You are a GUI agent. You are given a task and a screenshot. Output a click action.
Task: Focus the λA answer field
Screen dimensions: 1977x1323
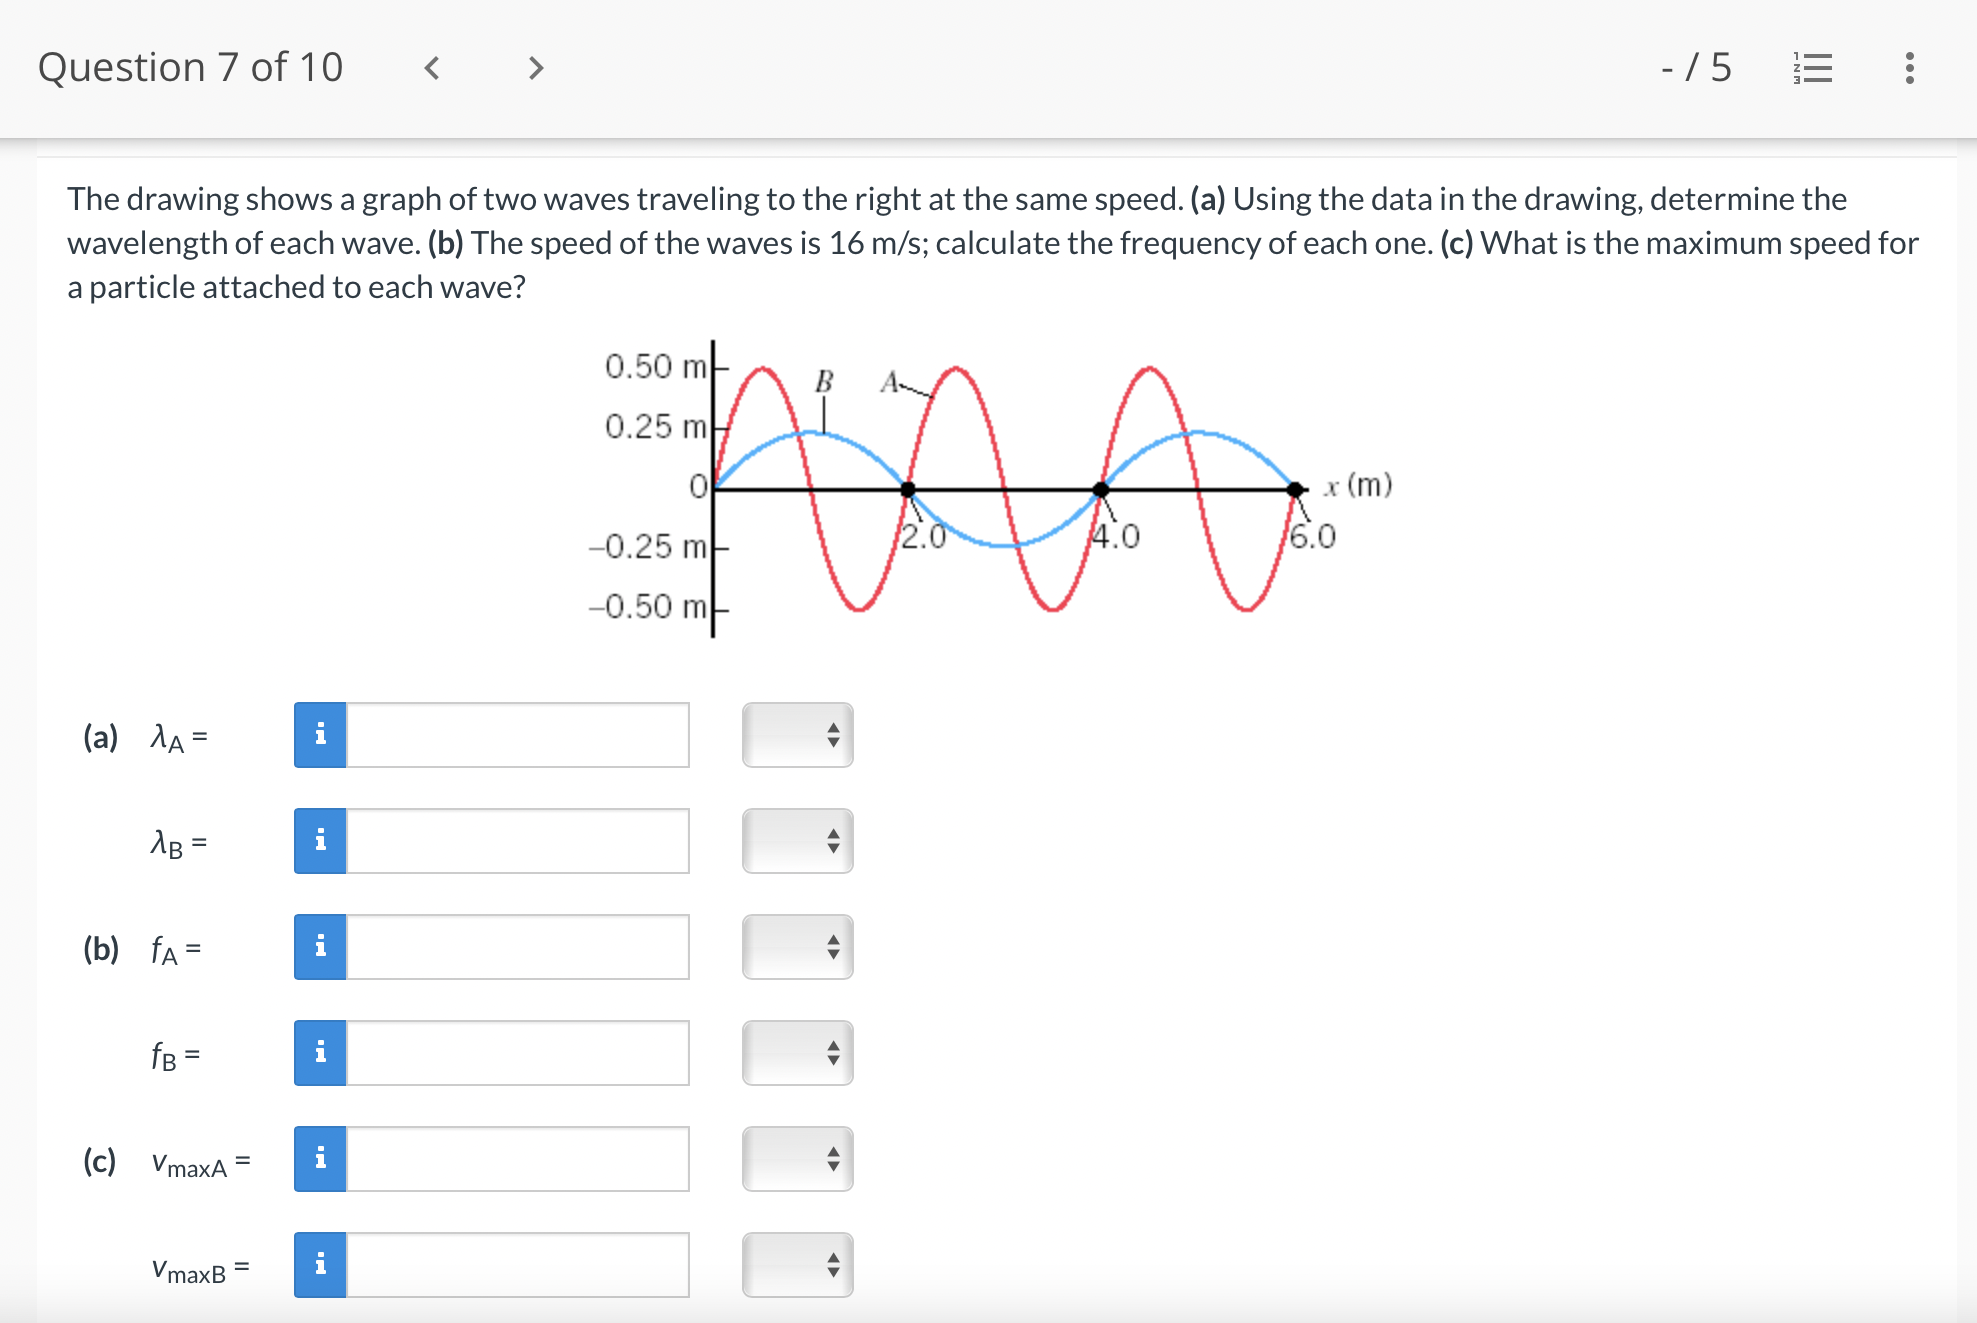(517, 735)
